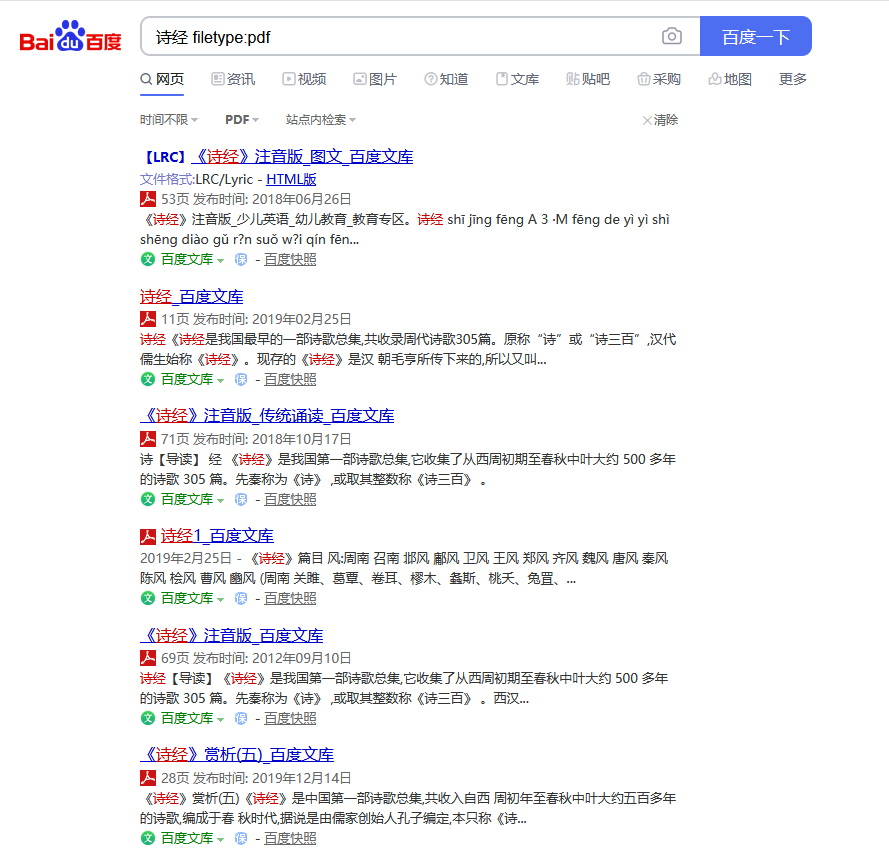Switch to the 地图 tab
889x852 pixels.
(730, 79)
